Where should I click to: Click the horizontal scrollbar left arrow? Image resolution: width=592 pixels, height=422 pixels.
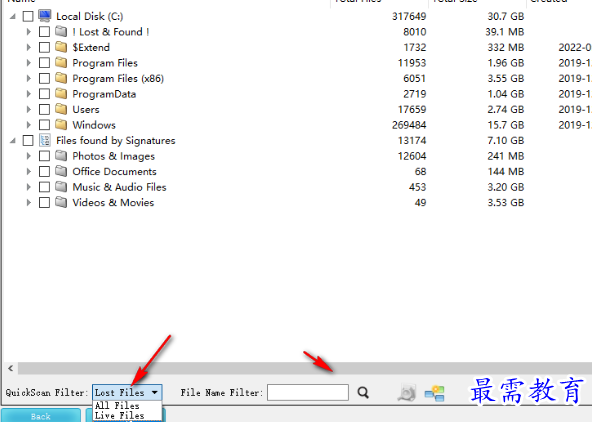[x=11, y=368]
